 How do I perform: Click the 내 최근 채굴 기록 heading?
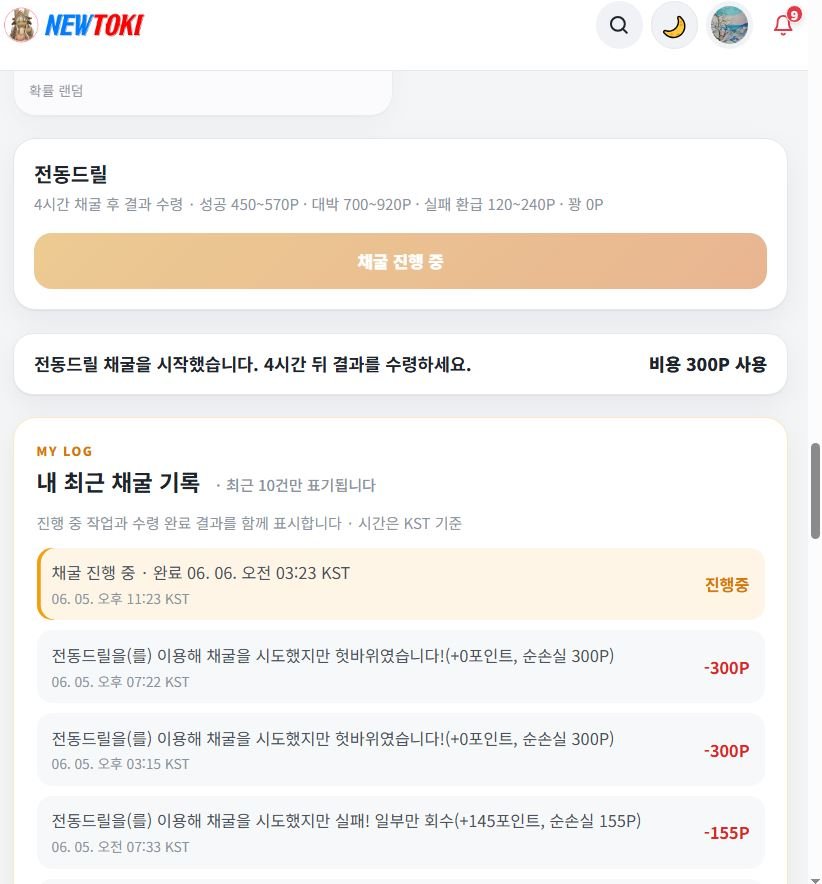(x=118, y=483)
